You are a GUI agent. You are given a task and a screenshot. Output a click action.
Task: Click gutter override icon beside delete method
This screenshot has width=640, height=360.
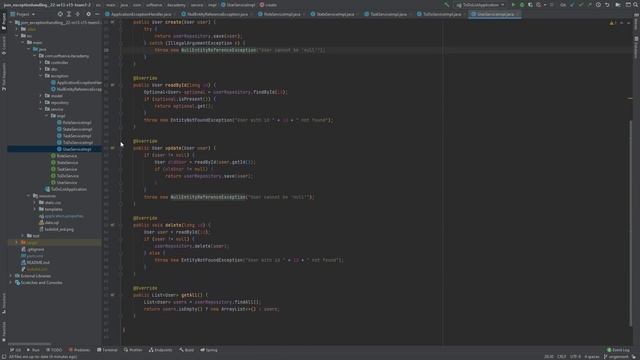click(112, 225)
